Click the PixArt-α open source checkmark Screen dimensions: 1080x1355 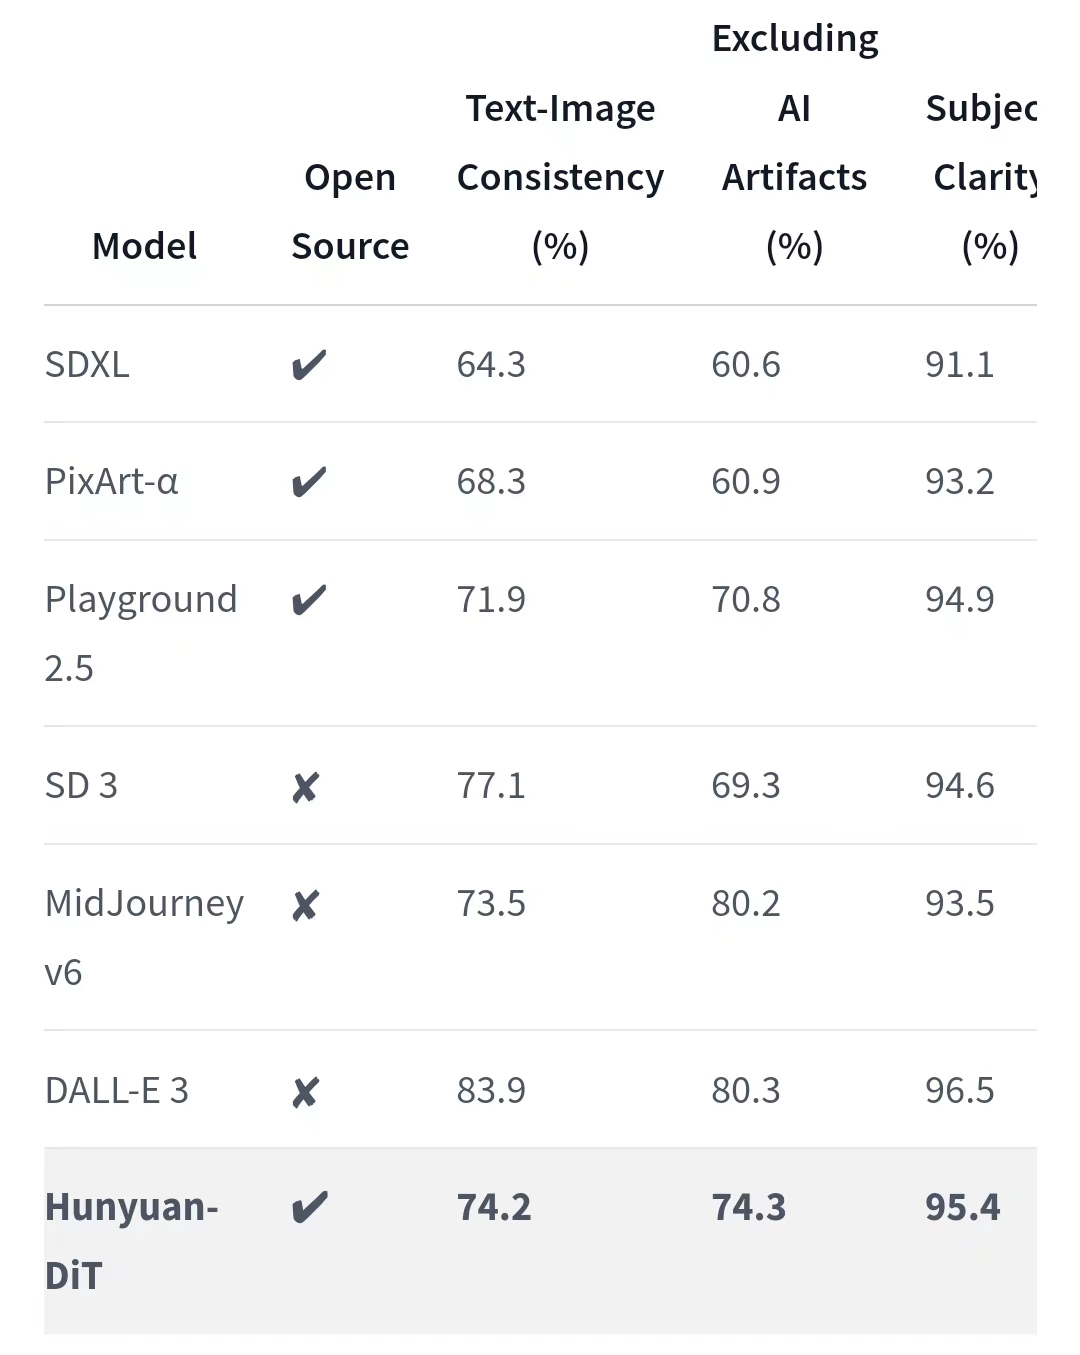pyautogui.click(x=309, y=482)
